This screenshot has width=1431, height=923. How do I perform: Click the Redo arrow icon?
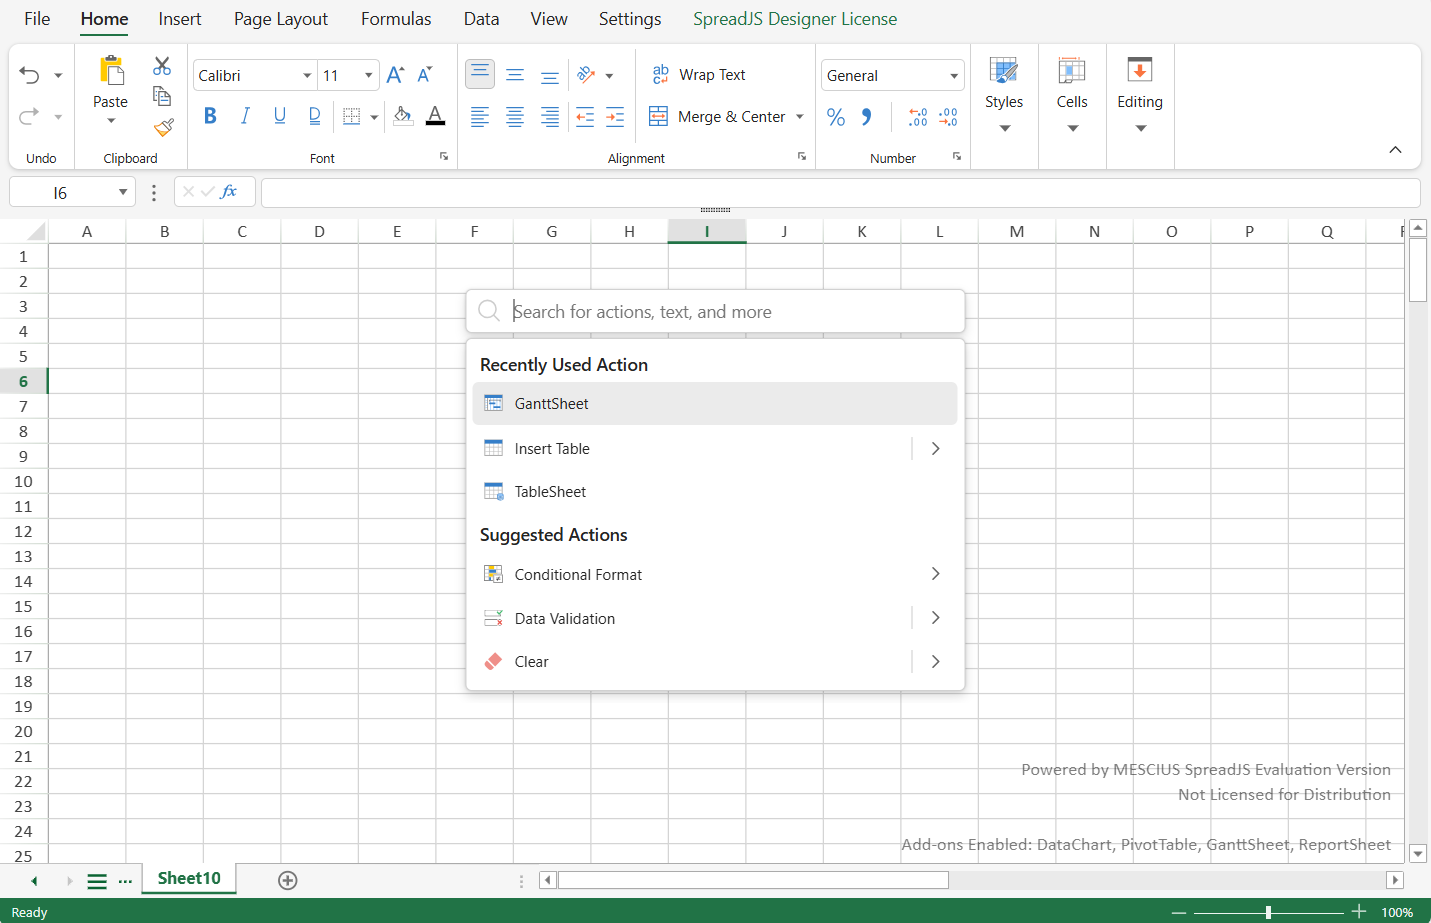click(x=29, y=116)
